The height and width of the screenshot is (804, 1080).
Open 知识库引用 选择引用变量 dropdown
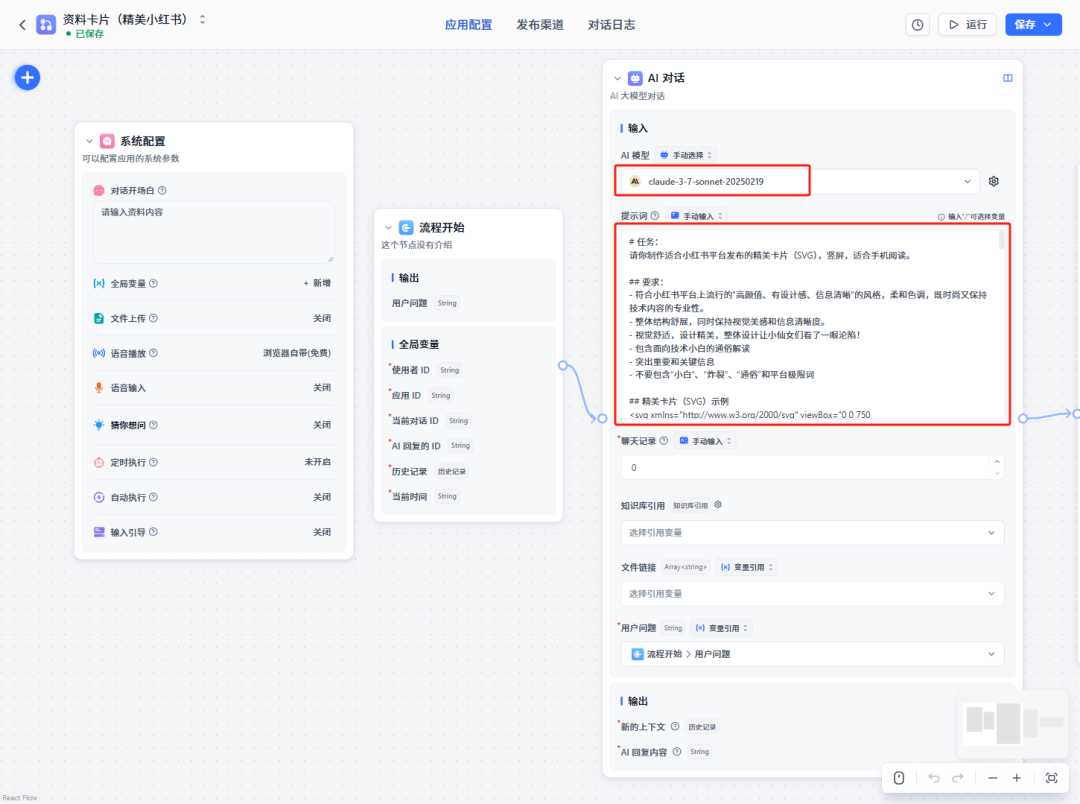point(811,533)
